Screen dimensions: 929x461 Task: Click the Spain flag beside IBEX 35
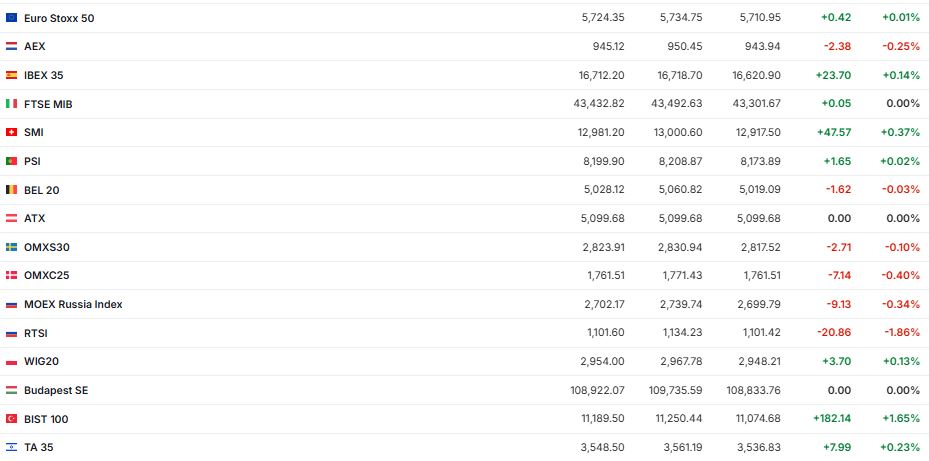(11, 75)
